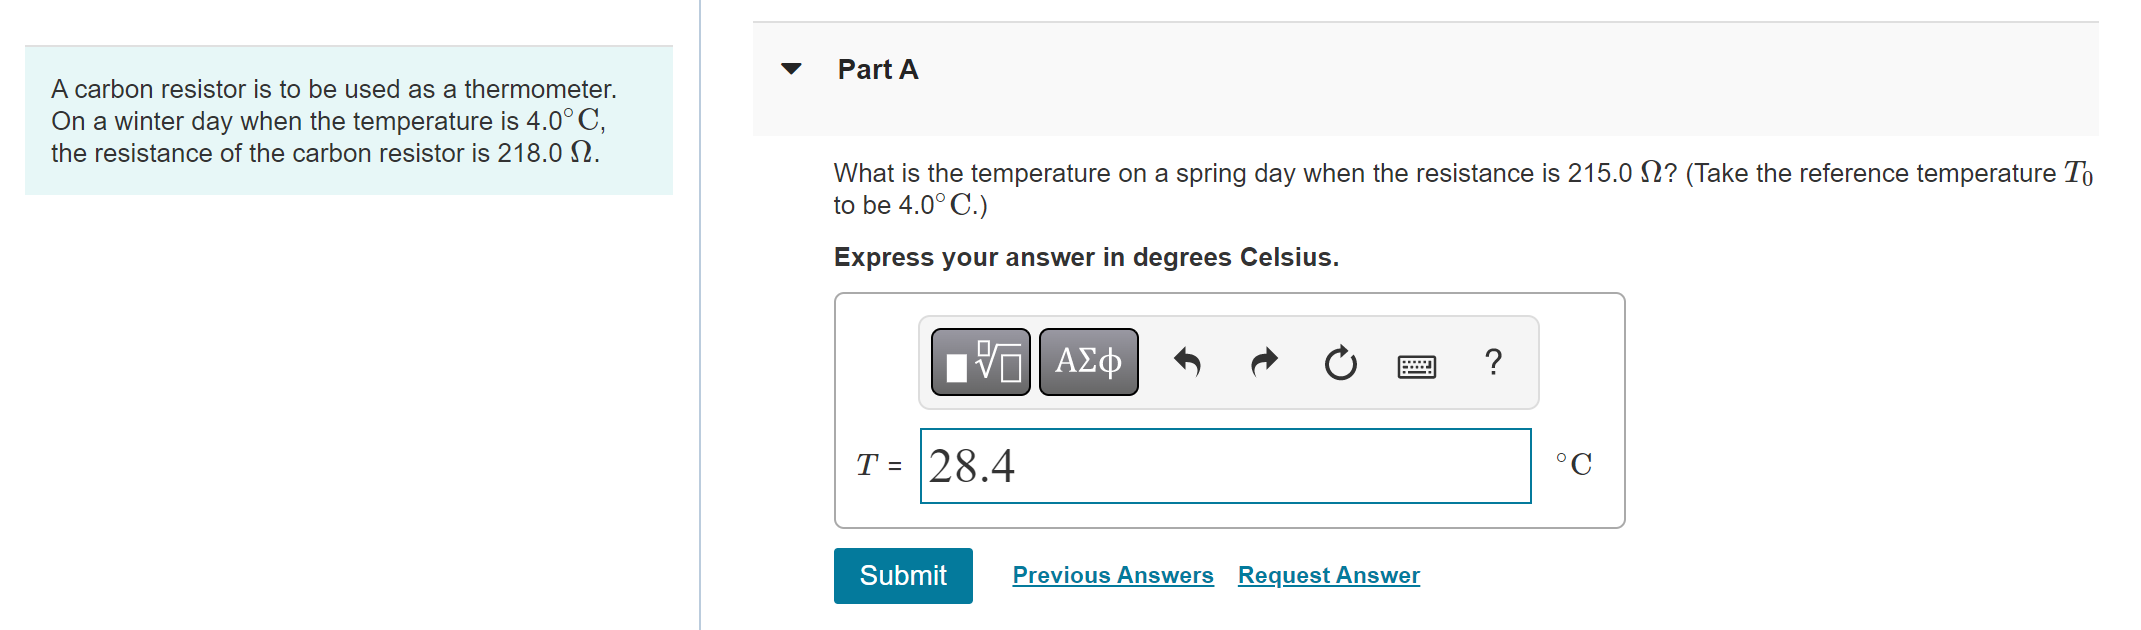Viewport: 2141px width, 630px height.
Task: Open the keyboard shortcuts icon
Action: tap(1416, 366)
